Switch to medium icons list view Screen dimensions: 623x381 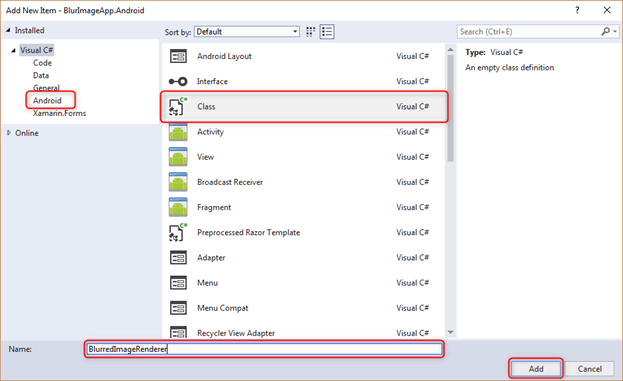click(327, 32)
